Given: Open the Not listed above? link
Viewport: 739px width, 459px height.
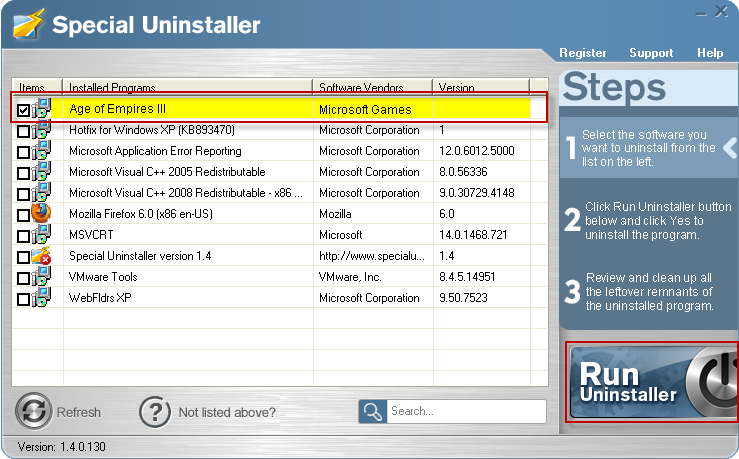Looking at the screenshot, I should (227, 412).
